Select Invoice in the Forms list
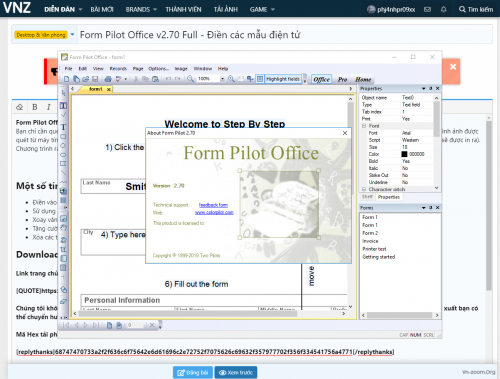This screenshot has width=500, height=379. pos(370,241)
